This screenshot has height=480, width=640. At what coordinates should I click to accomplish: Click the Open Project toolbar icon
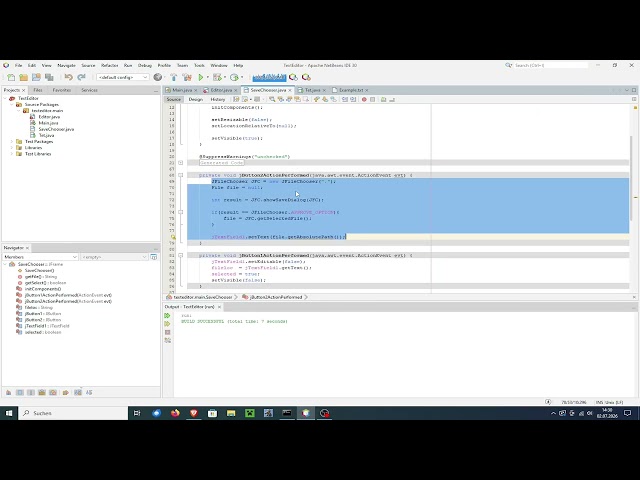(36, 77)
